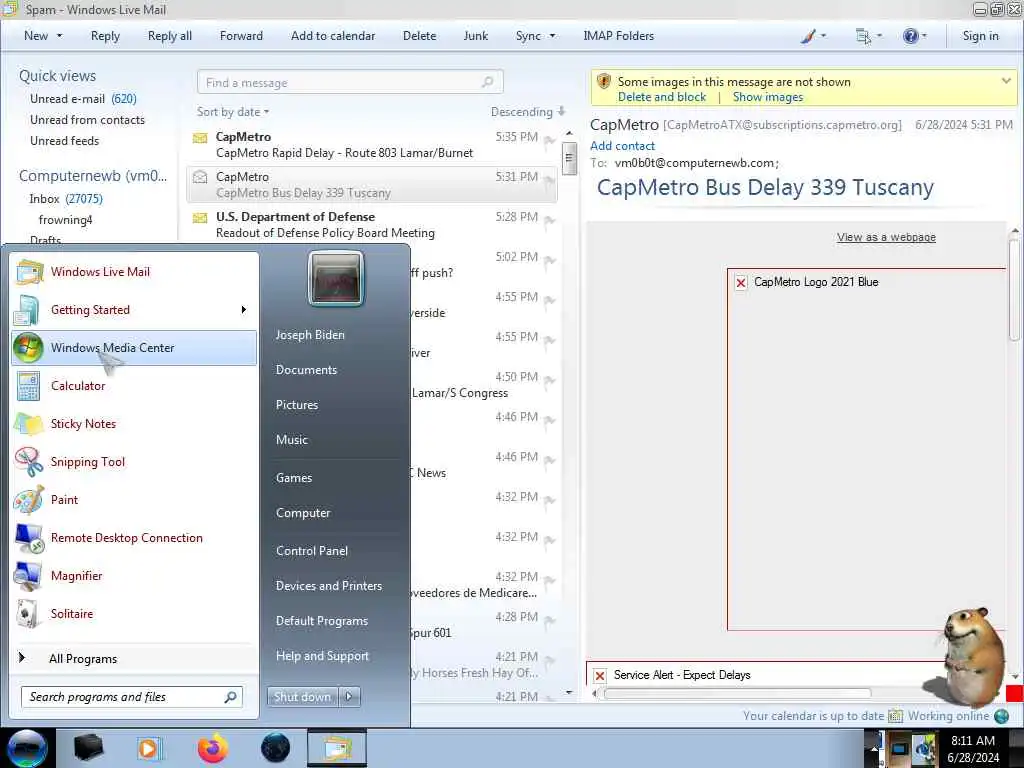Click the reading pane horizontal scrollbar
The width and height of the screenshot is (1024, 768).
coord(737,694)
